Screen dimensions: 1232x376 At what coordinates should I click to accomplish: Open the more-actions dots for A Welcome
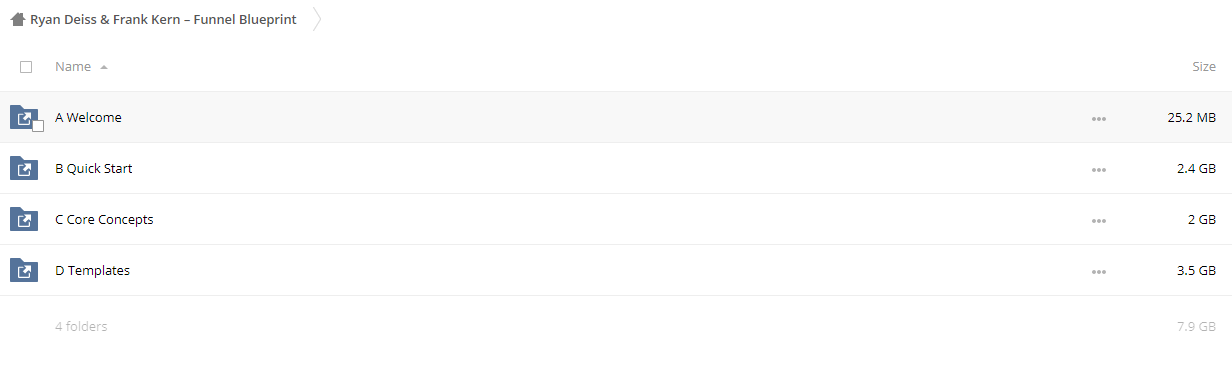point(1099,119)
